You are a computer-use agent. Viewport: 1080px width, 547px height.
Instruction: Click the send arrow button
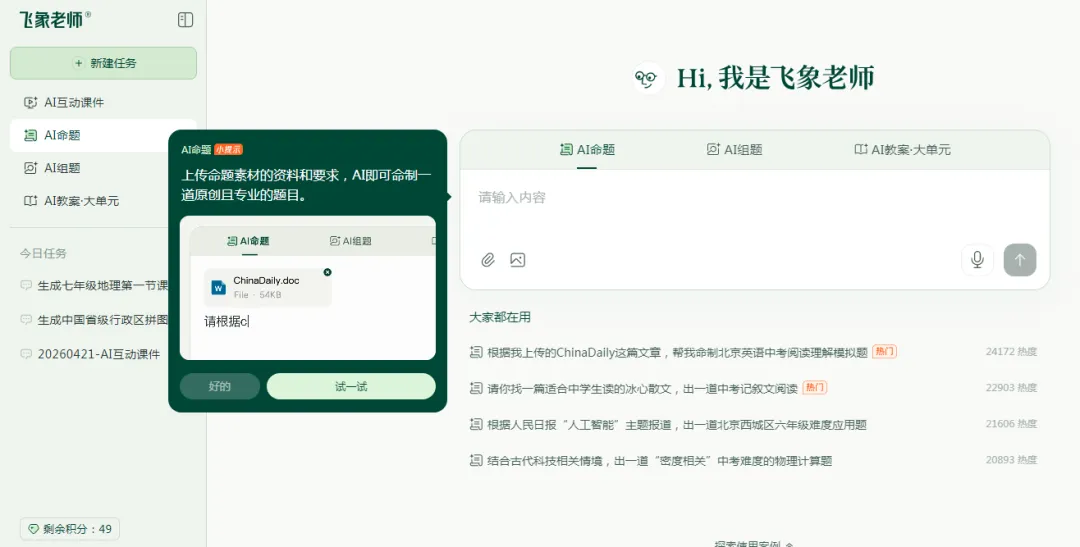click(x=1020, y=260)
